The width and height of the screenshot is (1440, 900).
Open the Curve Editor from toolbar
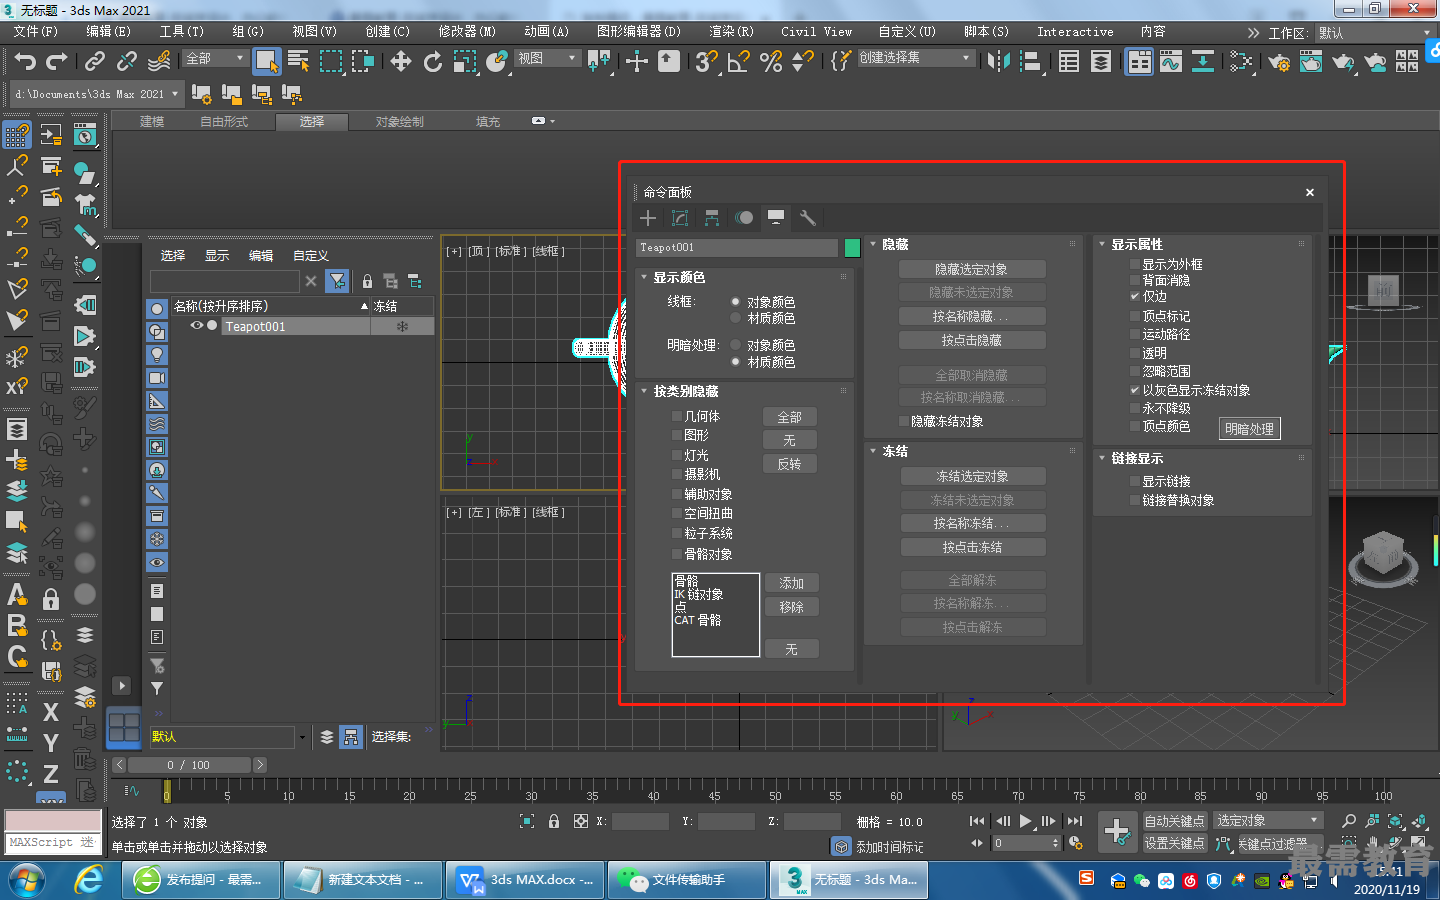pyautogui.click(x=1170, y=62)
